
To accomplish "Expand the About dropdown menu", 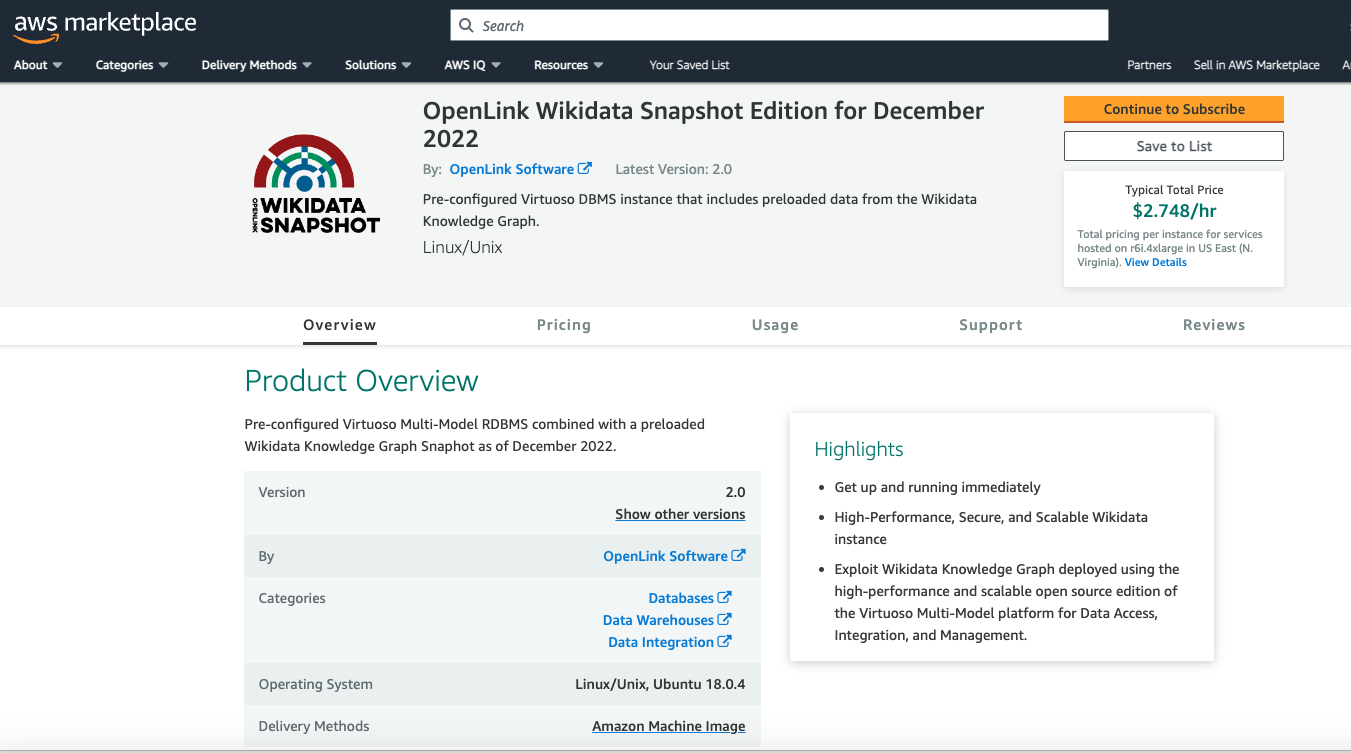I will tap(38, 65).
